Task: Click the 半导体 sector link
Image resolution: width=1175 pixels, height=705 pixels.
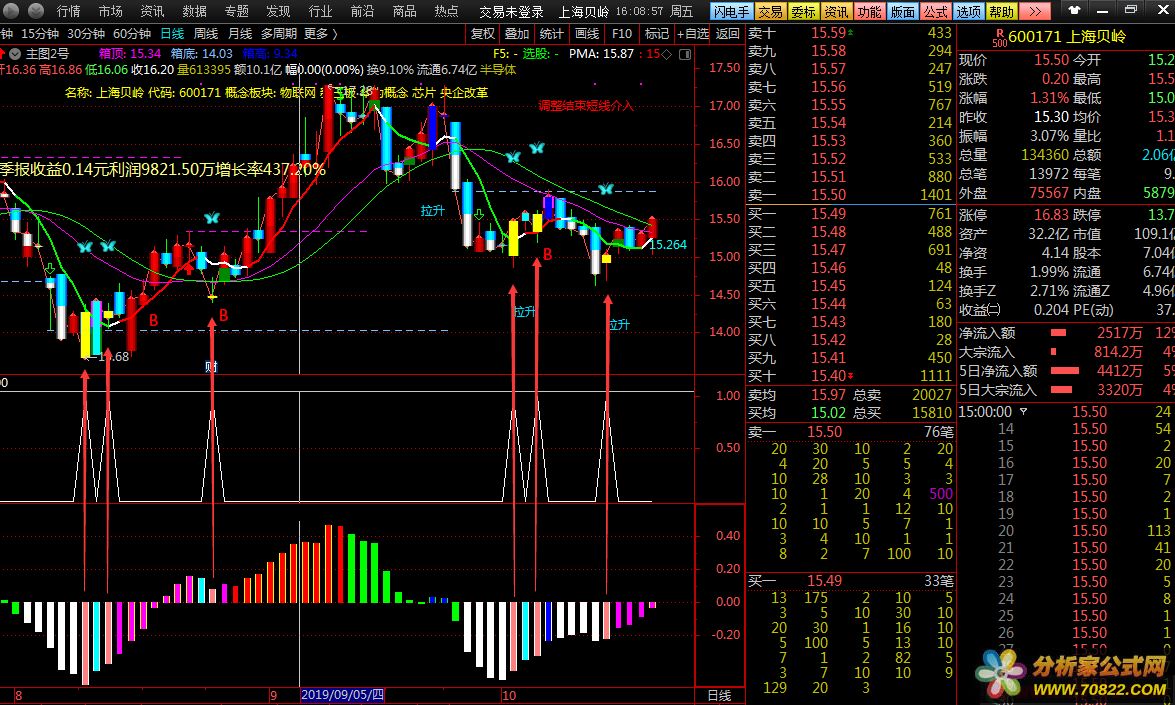Action: (498, 70)
